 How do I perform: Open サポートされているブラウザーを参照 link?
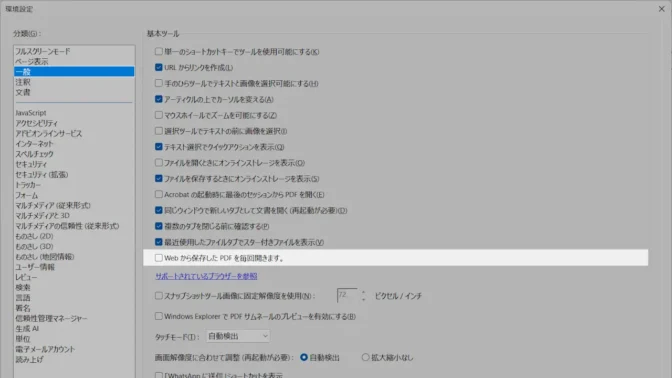[206, 276]
